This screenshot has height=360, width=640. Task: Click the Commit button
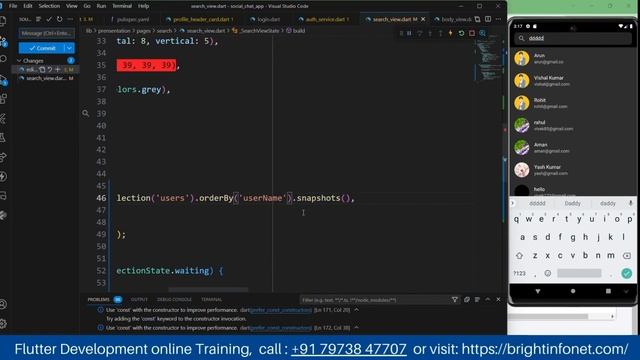[42, 48]
